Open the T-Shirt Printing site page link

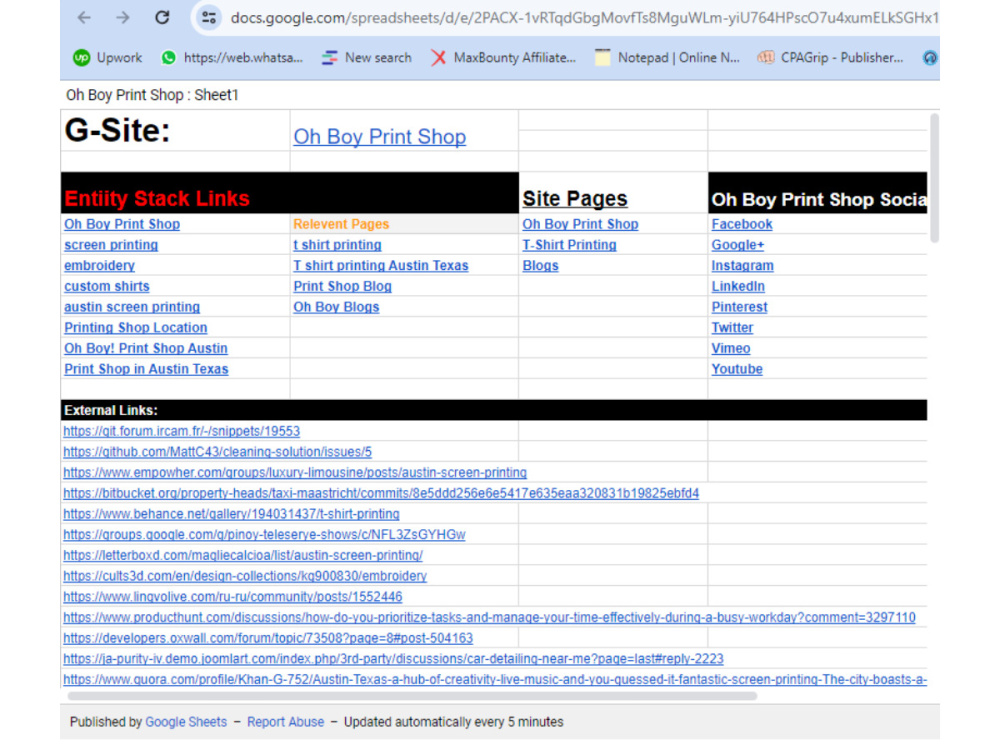click(x=569, y=244)
